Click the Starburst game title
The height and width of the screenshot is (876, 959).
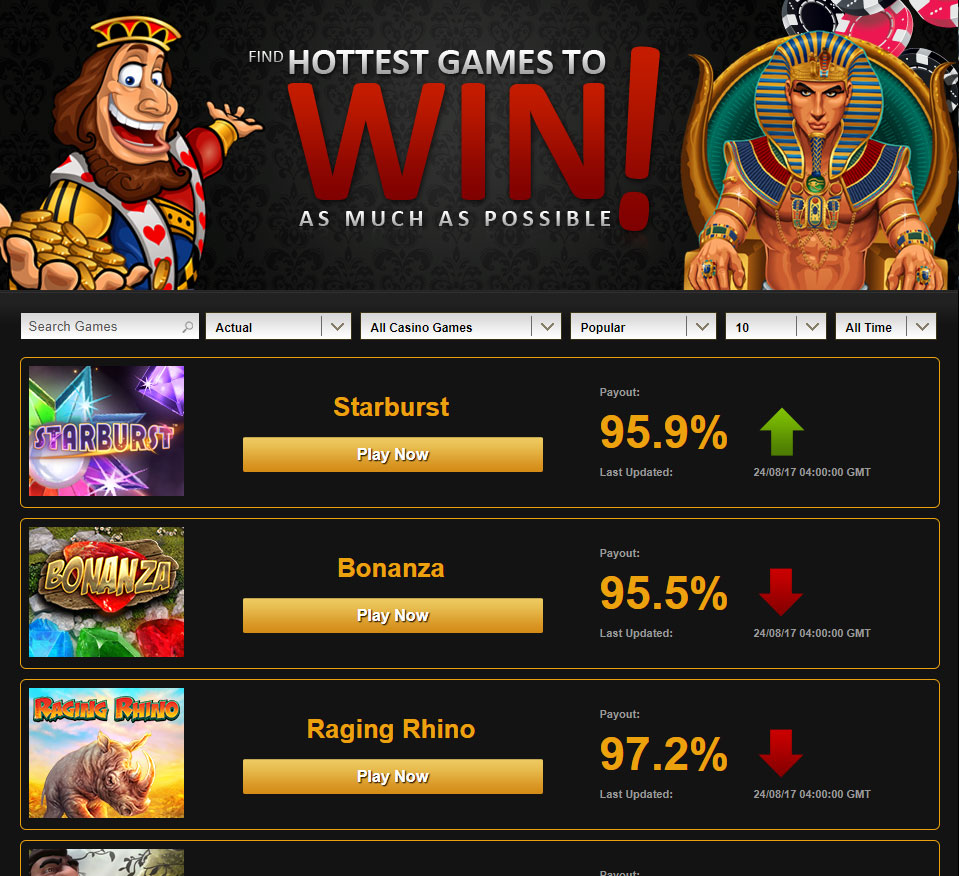[x=391, y=407]
